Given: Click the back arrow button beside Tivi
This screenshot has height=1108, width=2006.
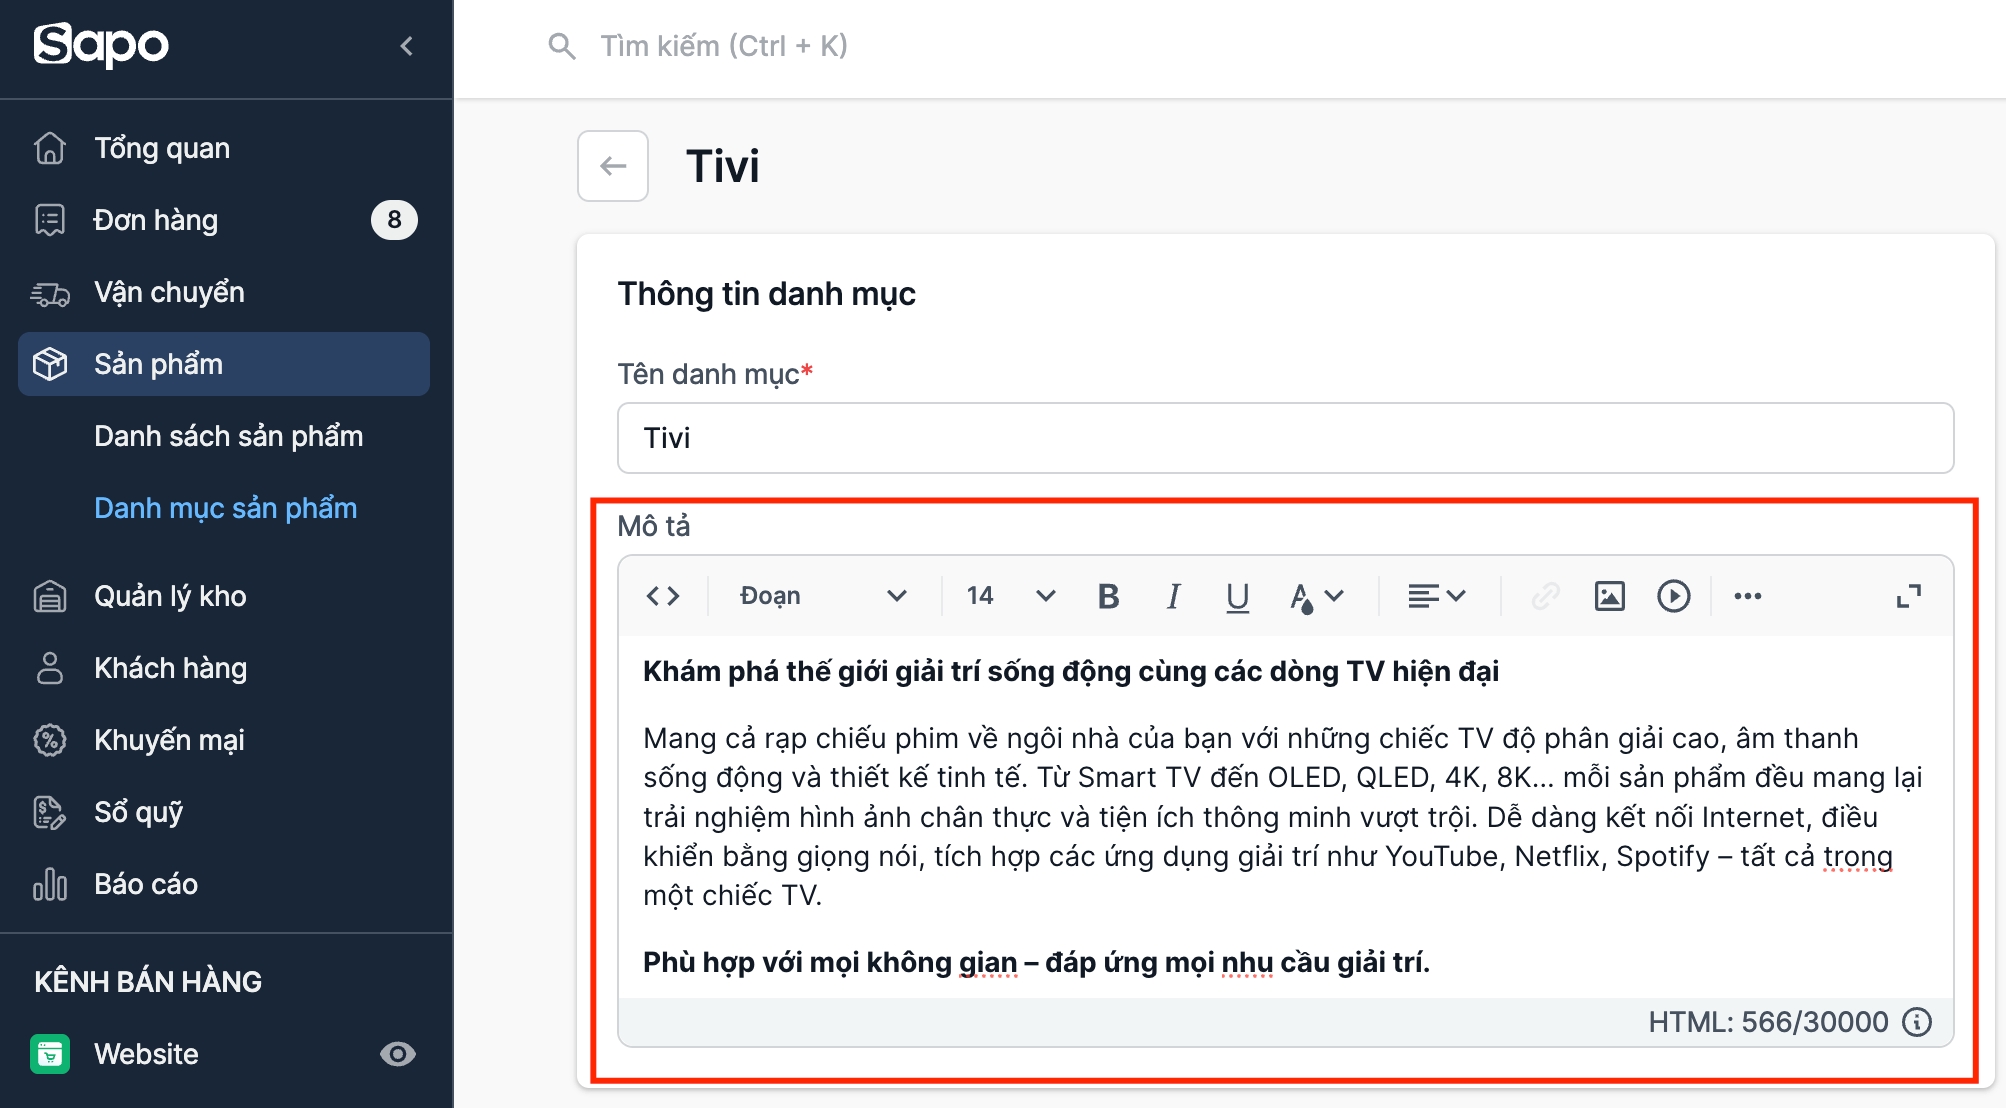Looking at the screenshot, I should (613, 166).
